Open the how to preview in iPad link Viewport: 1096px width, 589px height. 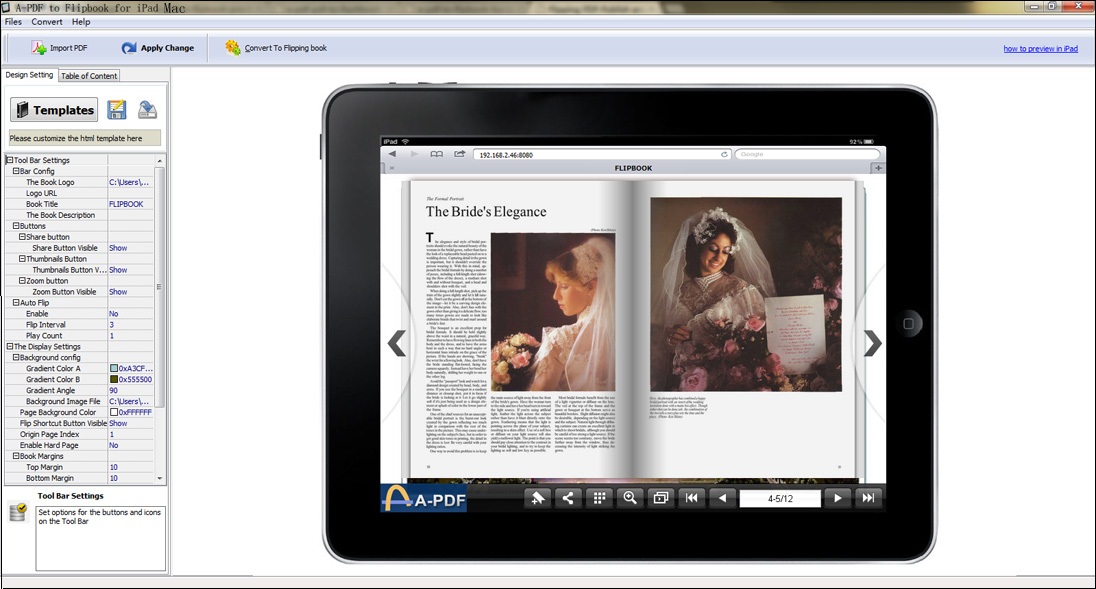pos(1040,49)
